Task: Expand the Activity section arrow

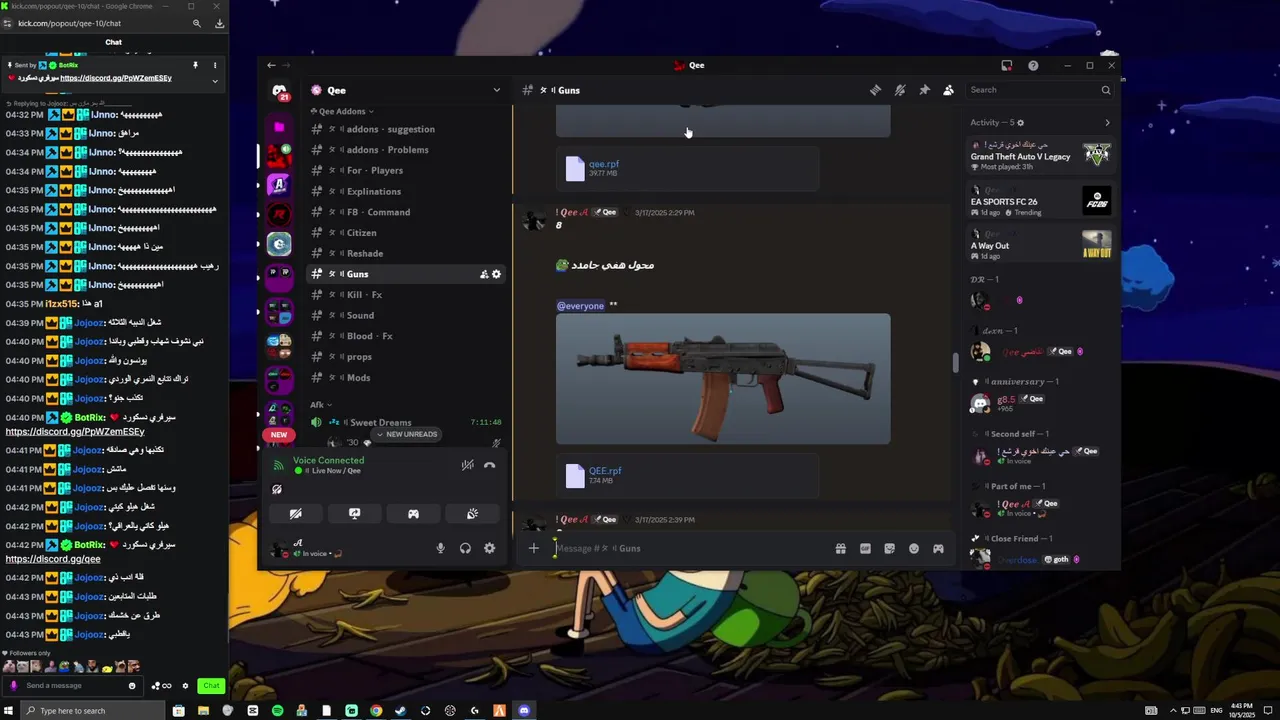Action: [1107, 123]
